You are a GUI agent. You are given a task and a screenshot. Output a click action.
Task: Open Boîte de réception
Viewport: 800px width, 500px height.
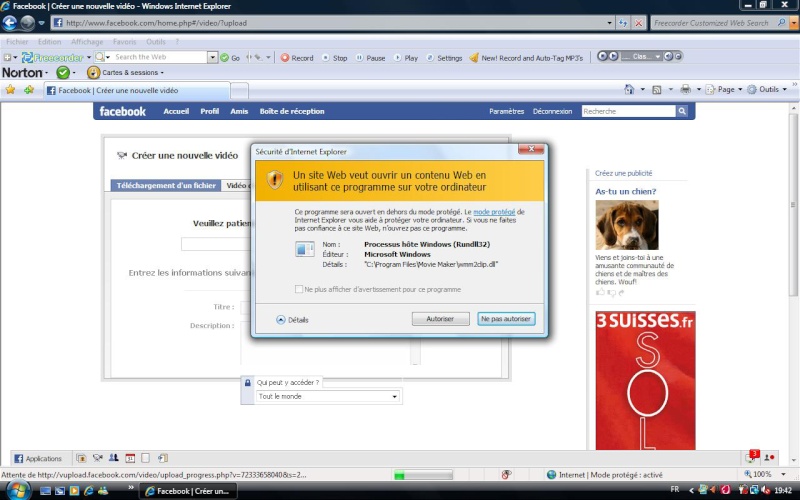point(292,111)
